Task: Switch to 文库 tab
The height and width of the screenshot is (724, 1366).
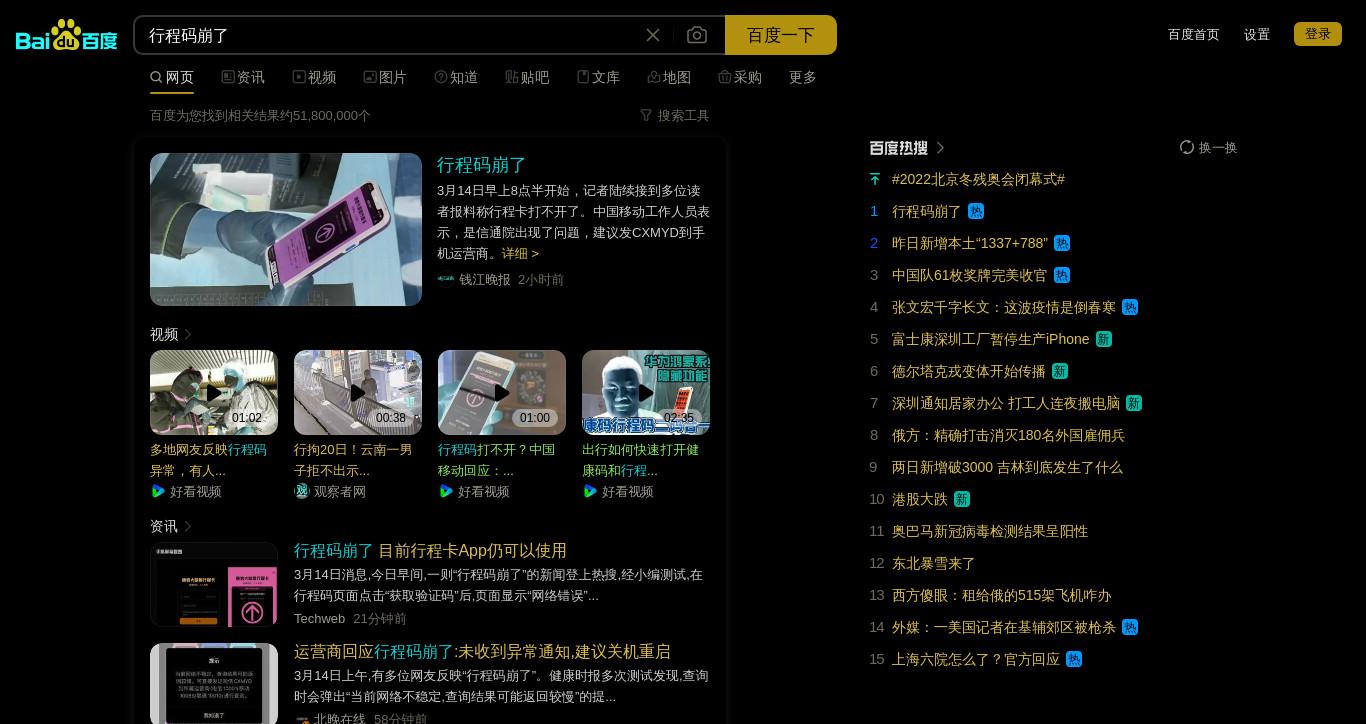Action: click(598, 77)
